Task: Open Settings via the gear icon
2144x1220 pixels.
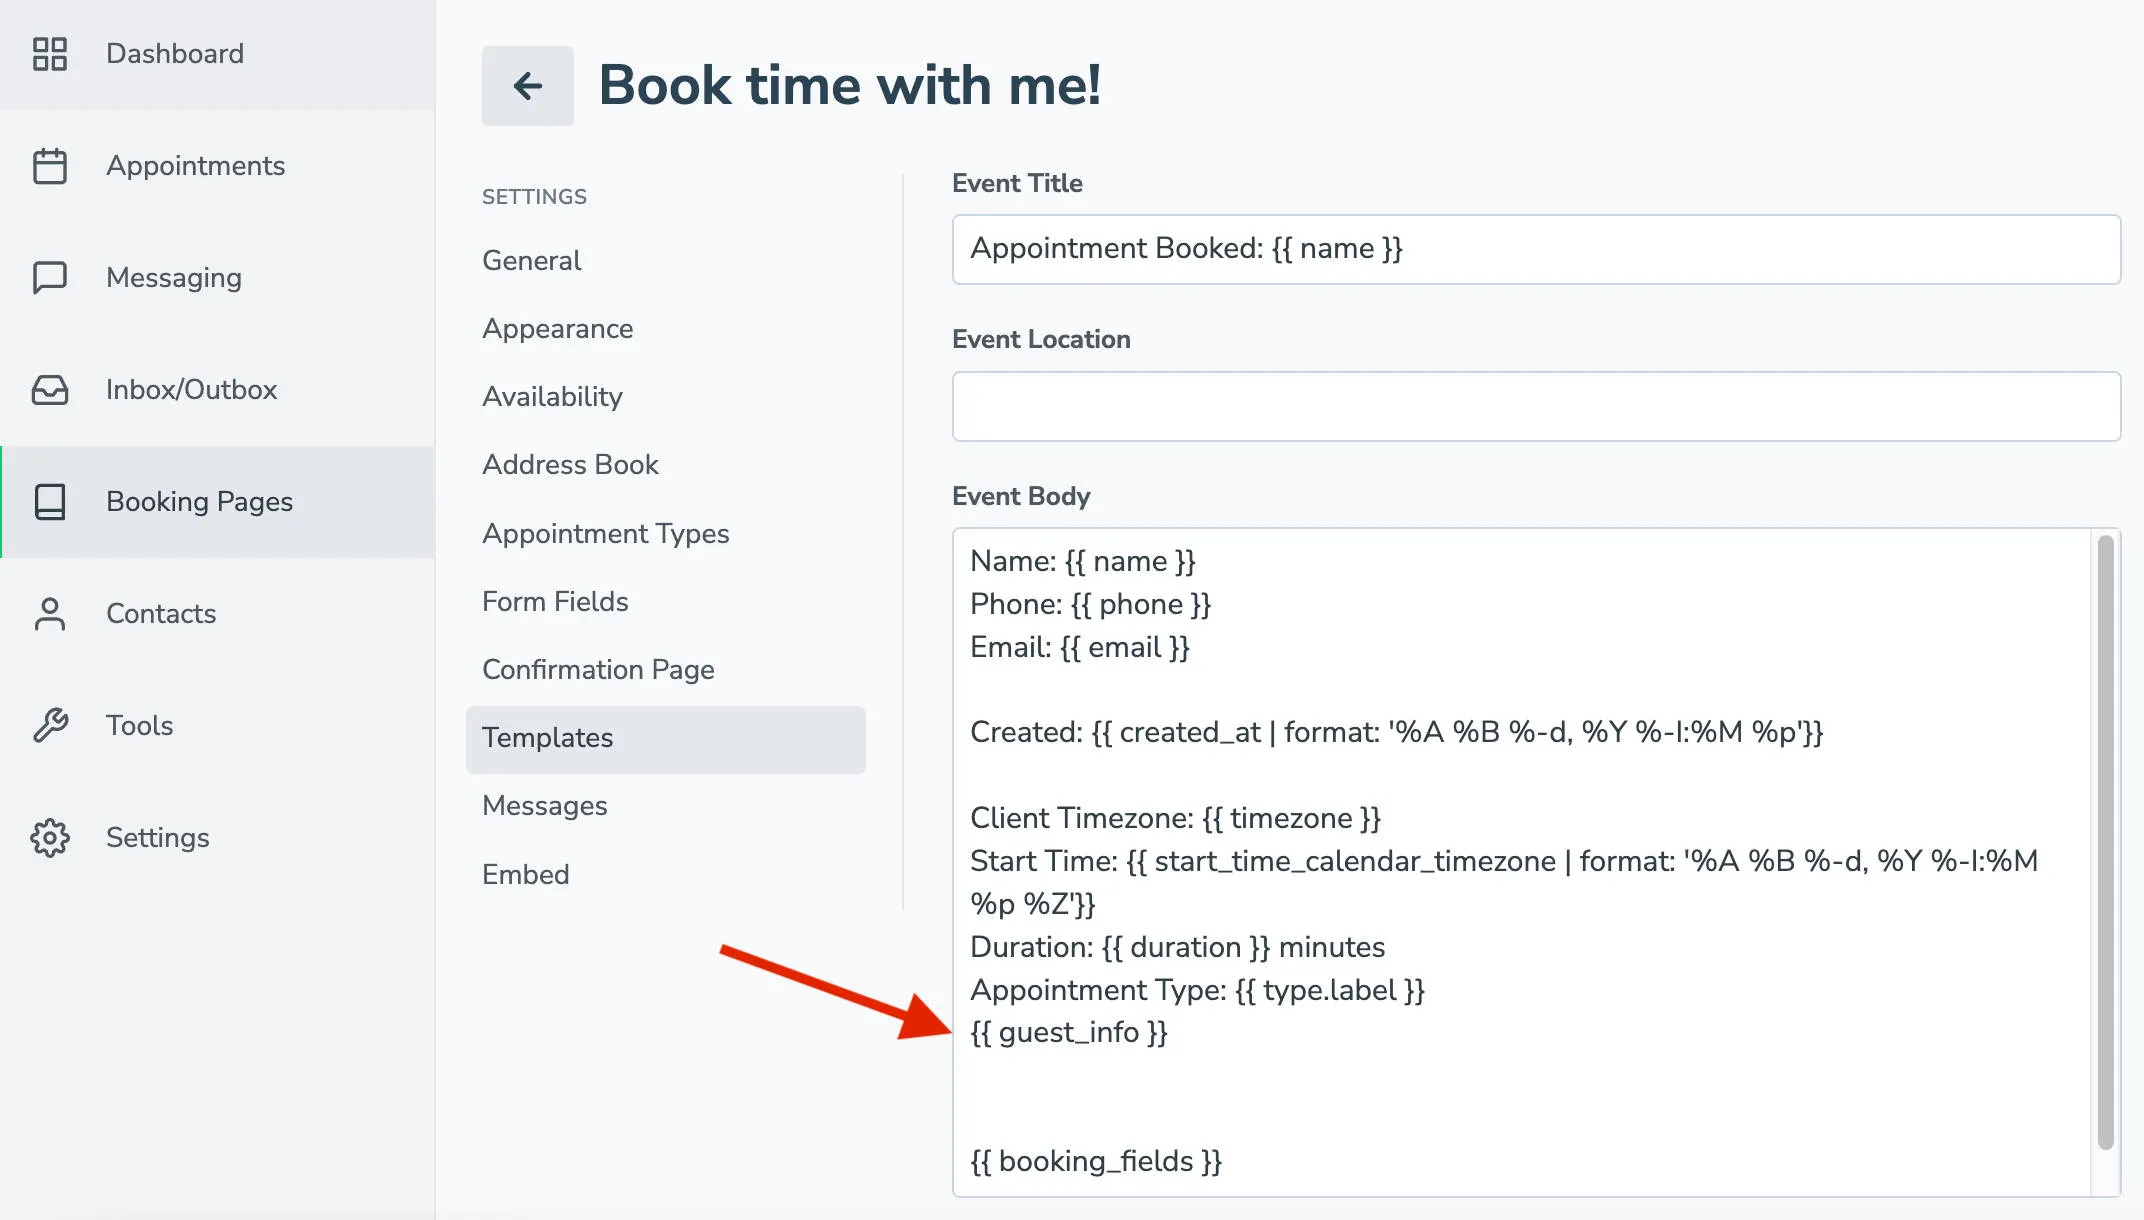Action: (x=51, y=838)
